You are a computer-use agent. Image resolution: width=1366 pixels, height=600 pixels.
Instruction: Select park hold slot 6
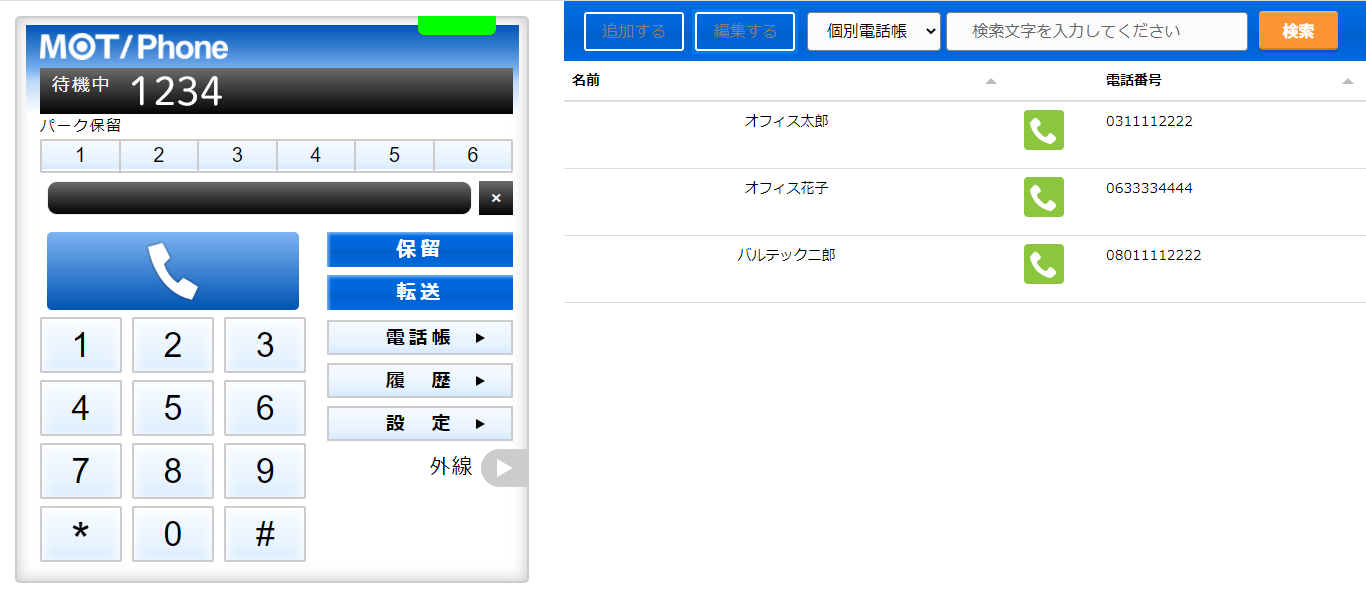473,156
